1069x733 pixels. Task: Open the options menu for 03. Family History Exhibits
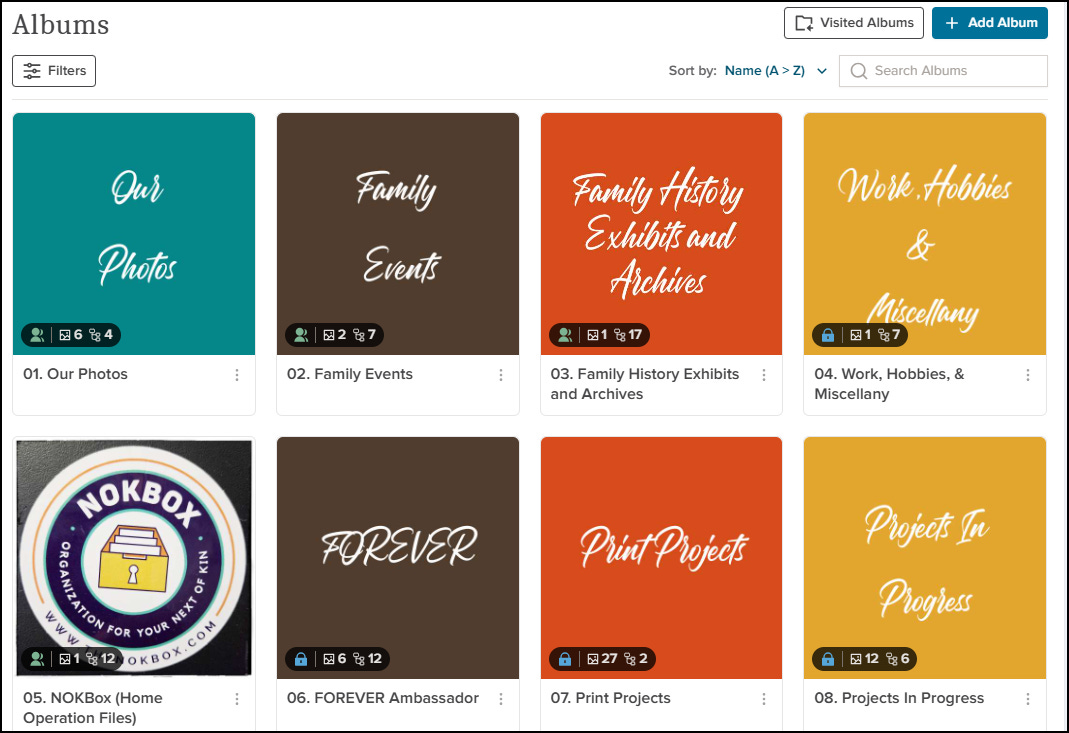pyautogui.click(x=764, y=375)
